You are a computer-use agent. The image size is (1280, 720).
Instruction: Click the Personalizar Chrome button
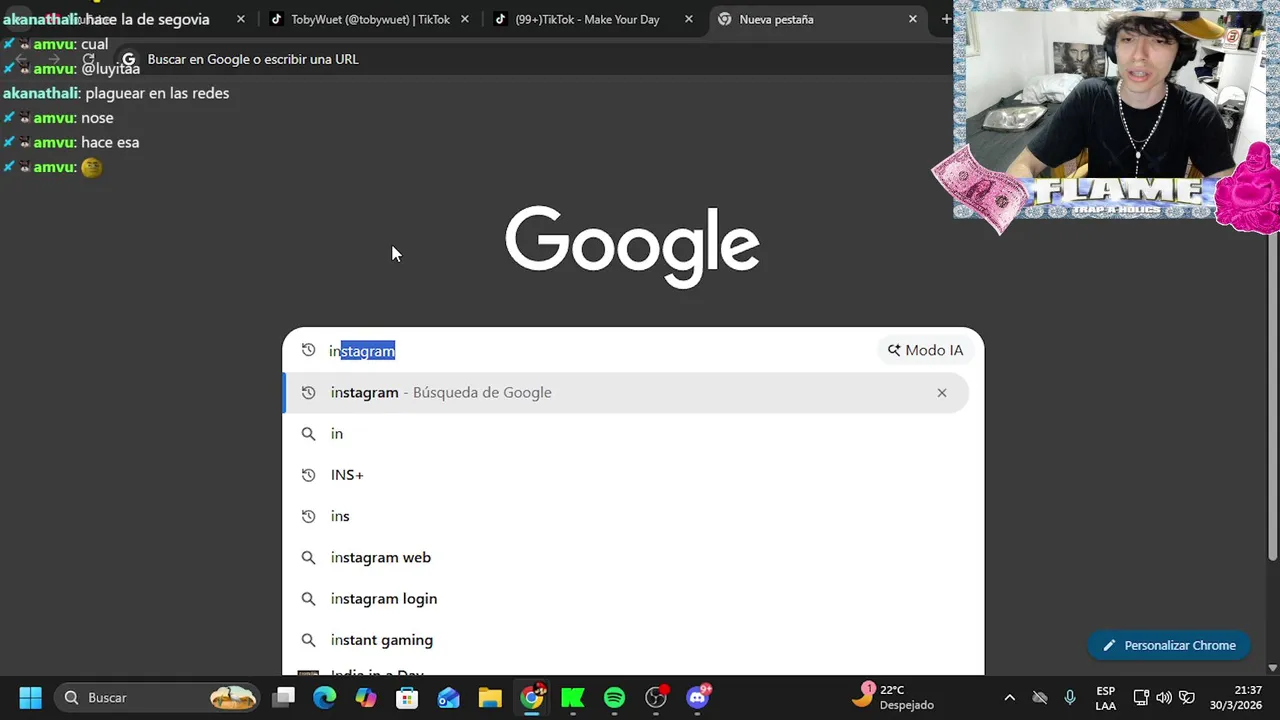click(x=1169, y=645)
